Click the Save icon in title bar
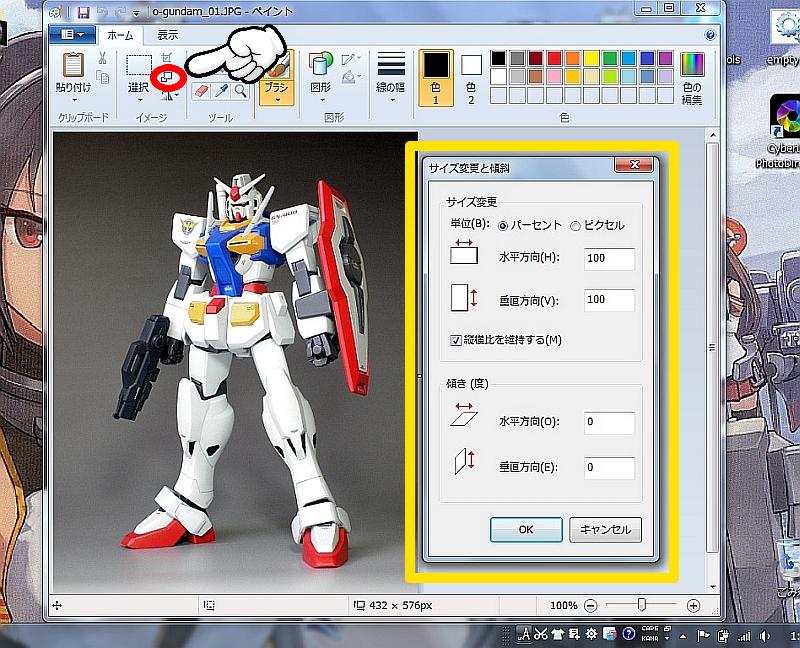 (x=83, y=13)
